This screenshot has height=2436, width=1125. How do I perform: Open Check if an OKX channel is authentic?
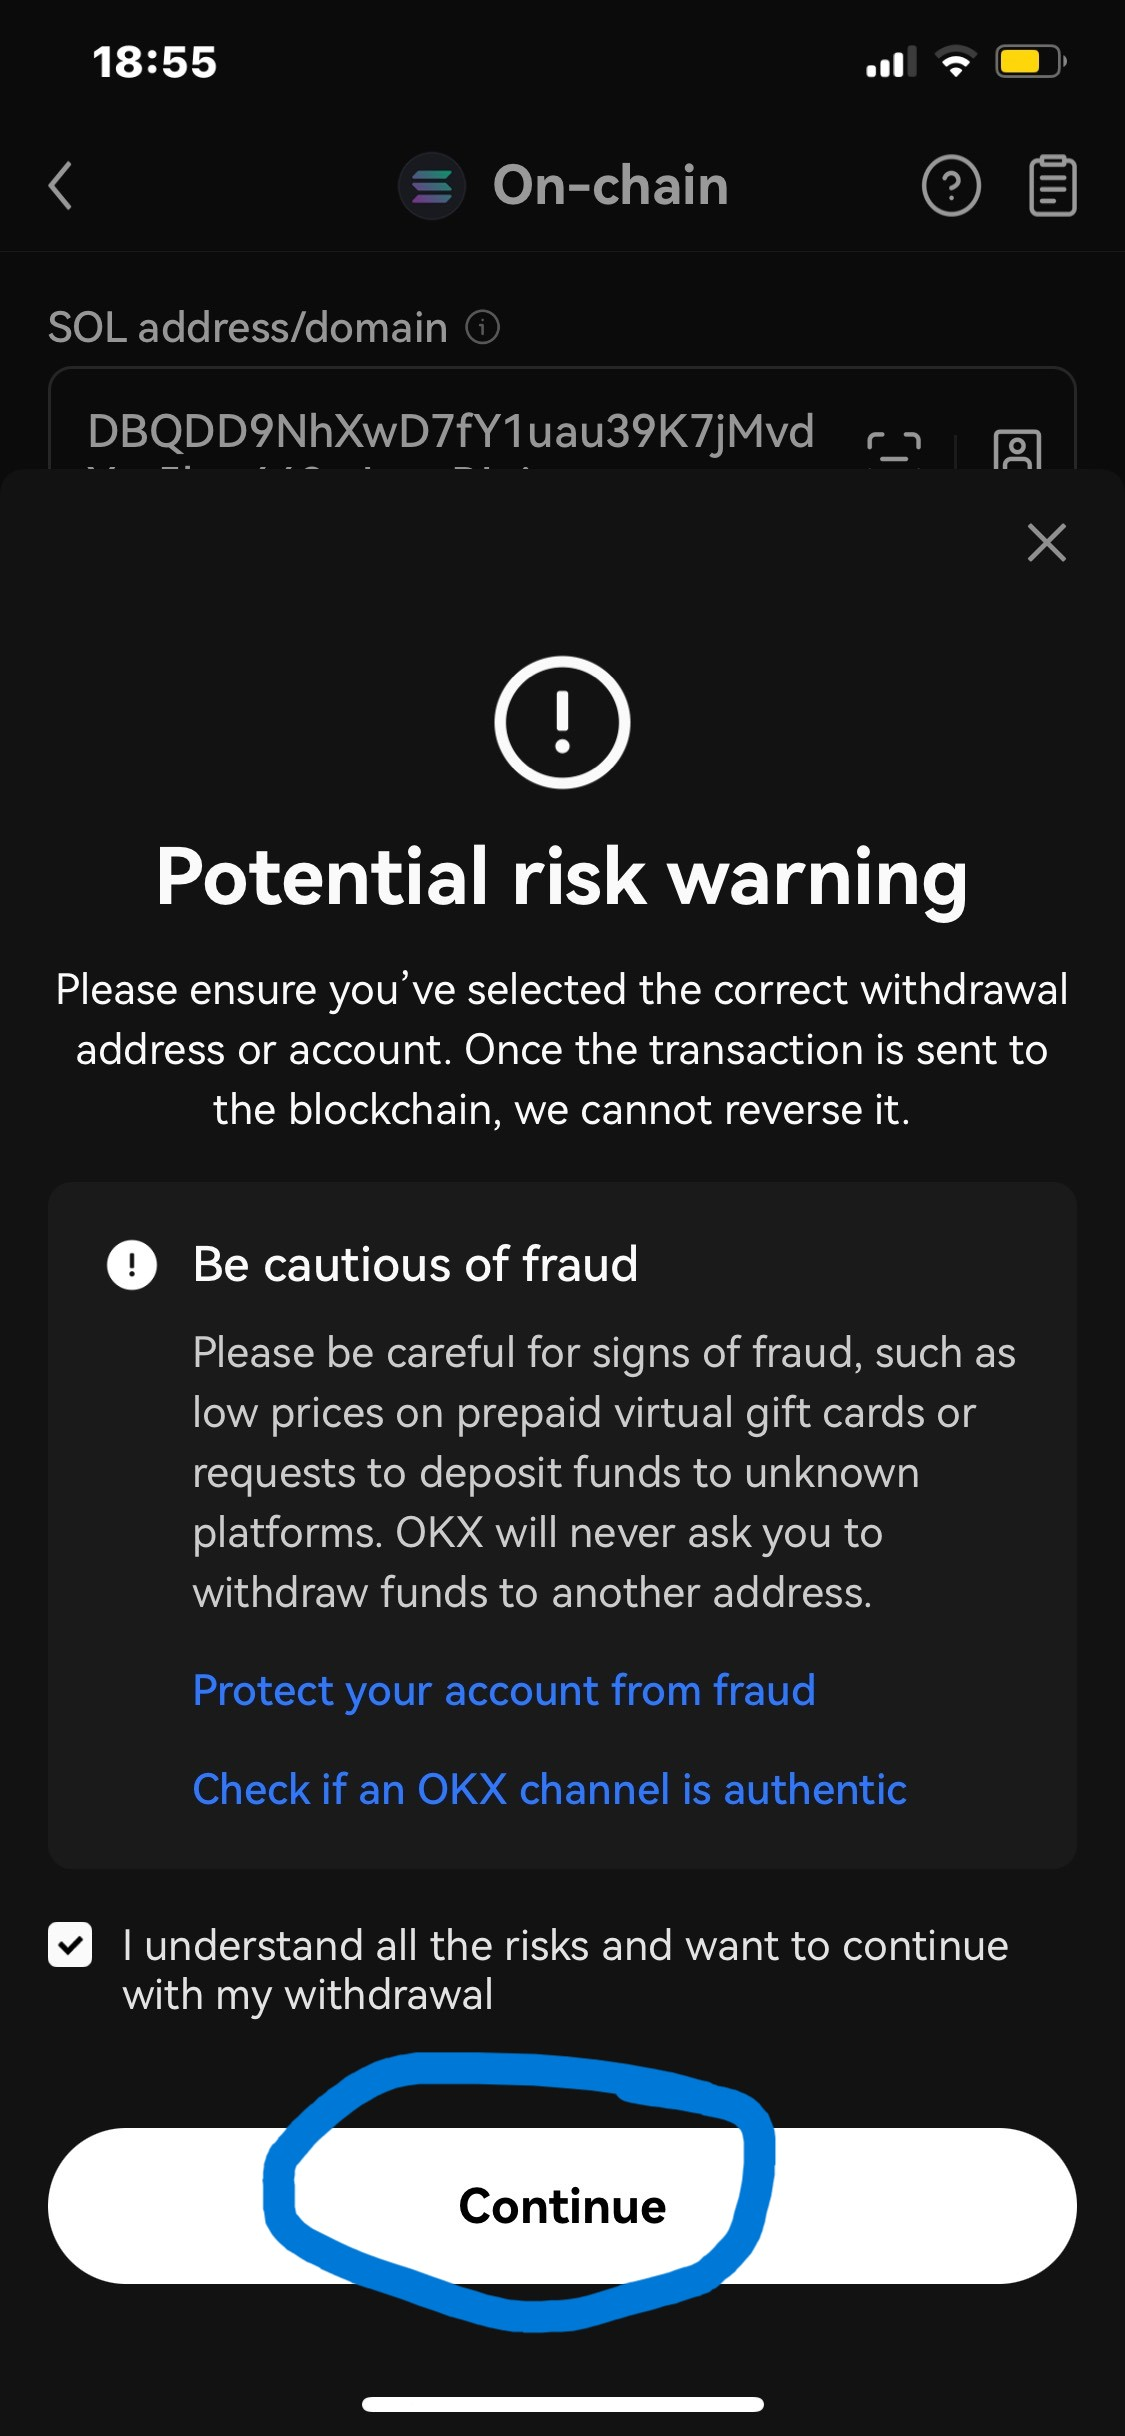[549, 1790]
